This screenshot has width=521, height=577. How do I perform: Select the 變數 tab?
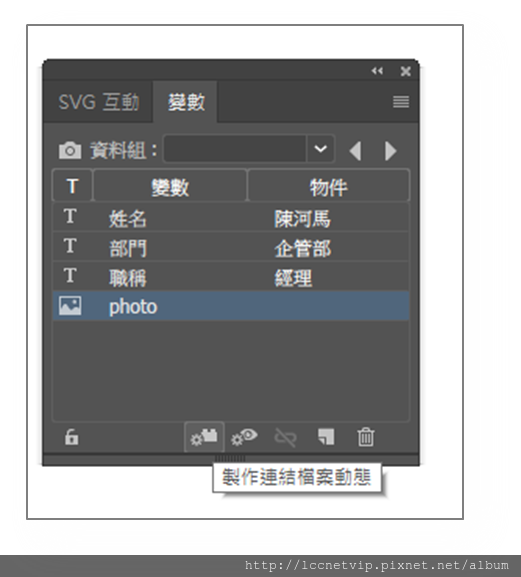[x=185, y=102]
